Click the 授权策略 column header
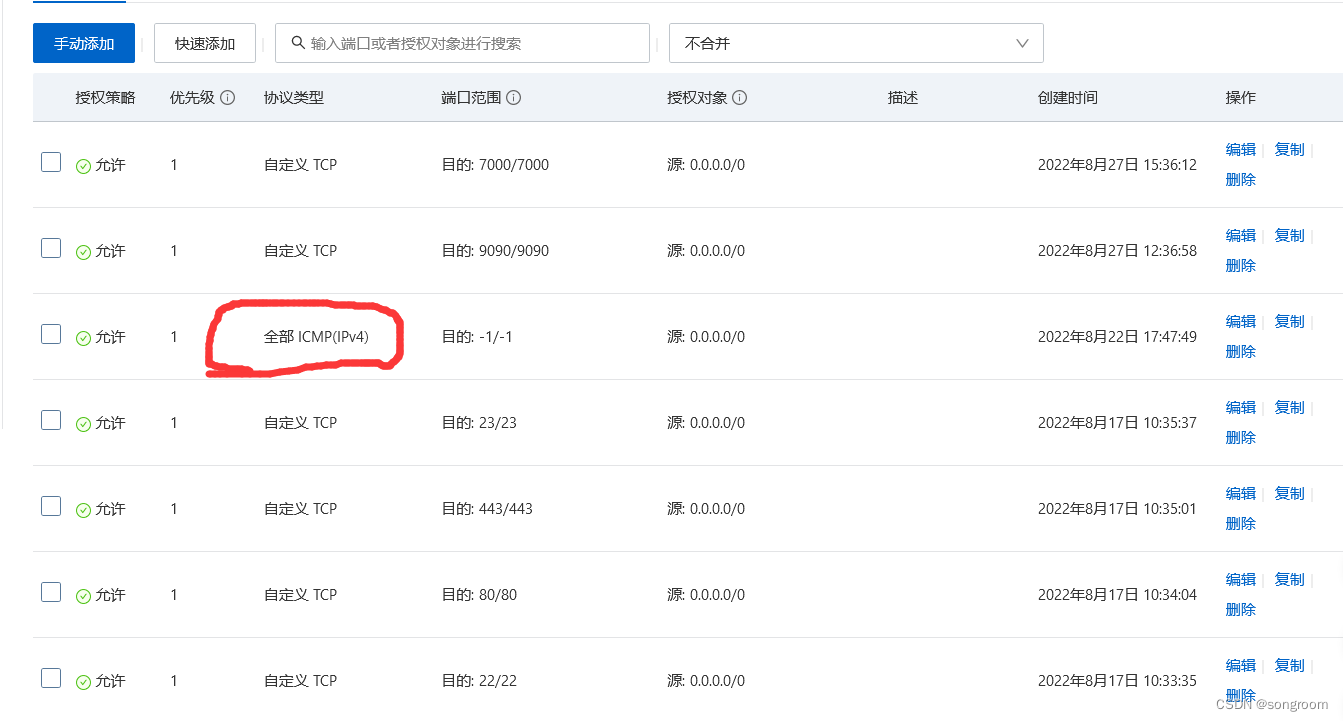Image resolution: width=1343 pixels, height=721 pixels. pyautogui.click(x=105, y=98)
